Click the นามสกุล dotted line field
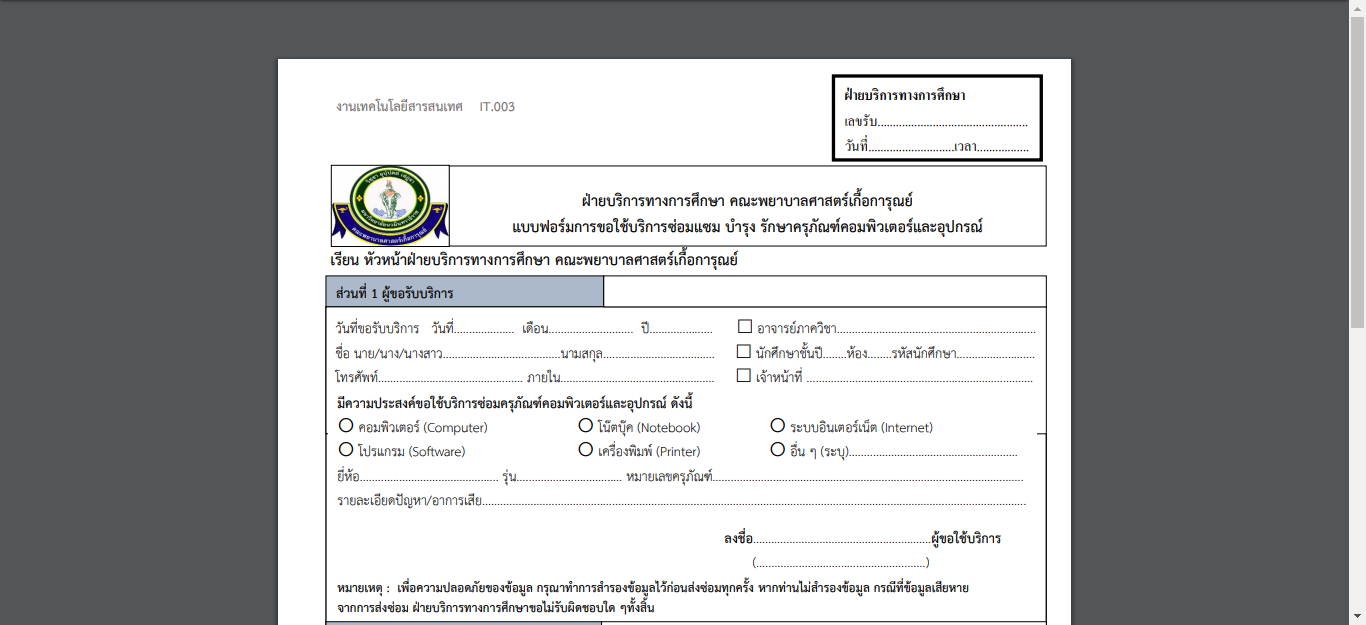 click(658, 353)
